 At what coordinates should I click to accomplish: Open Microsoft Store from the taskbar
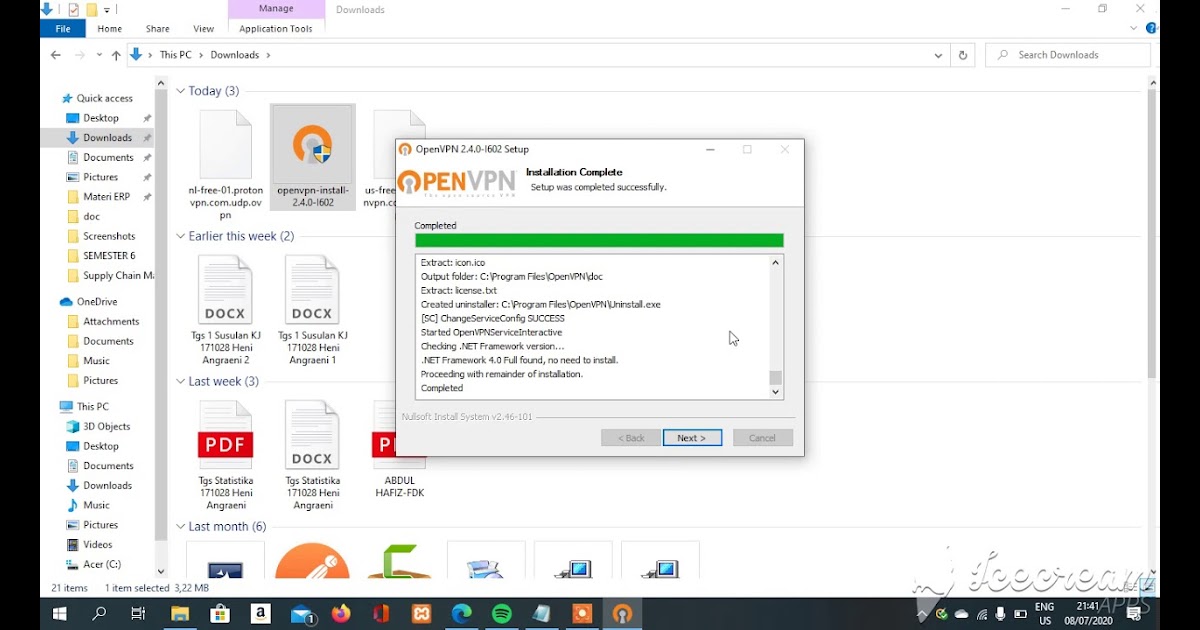(x=221, y=614)
